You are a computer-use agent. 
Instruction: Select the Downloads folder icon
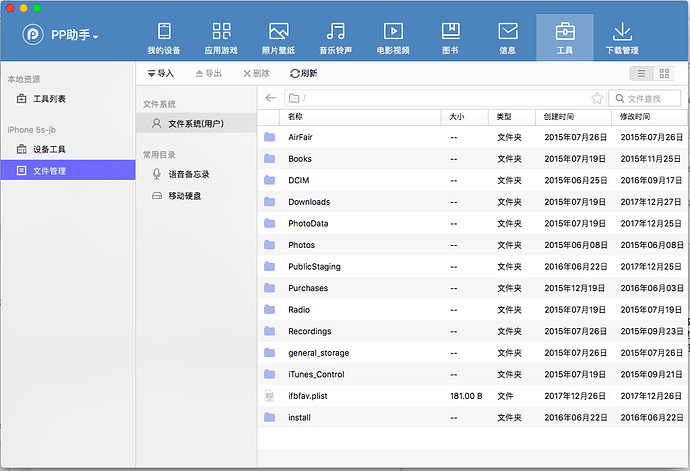[270, 202]
